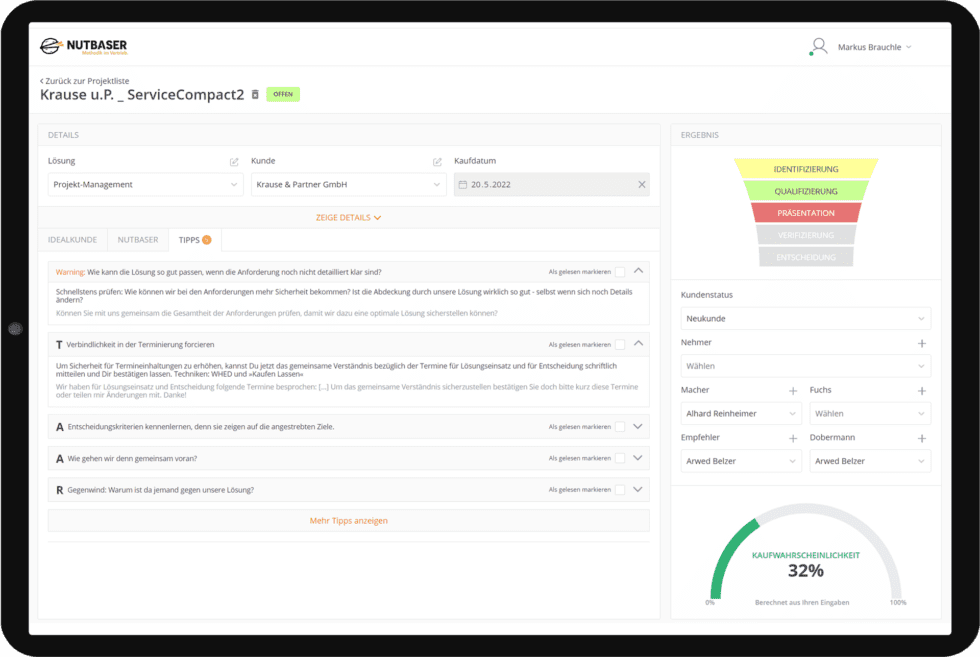Click 'Mehr Tipps anzeigen' button
Screen dimensions: 980x657
(x=348, y=520)
